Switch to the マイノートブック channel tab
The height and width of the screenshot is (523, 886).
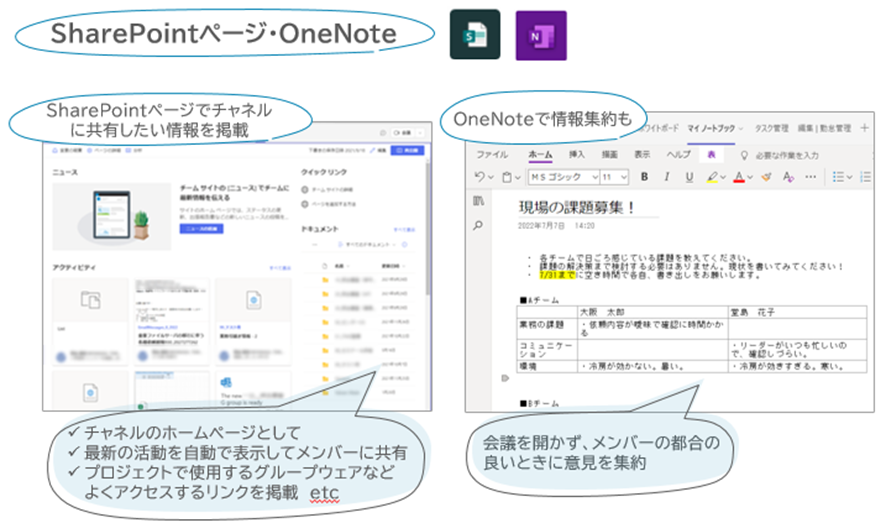[x=711, y=129]
